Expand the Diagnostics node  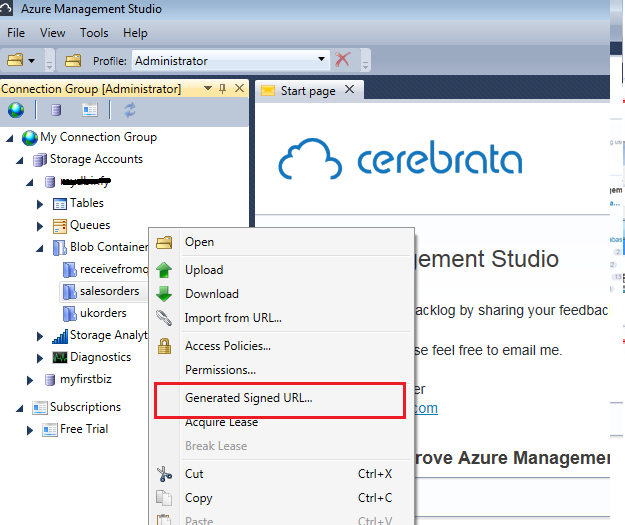coord(39,358)
